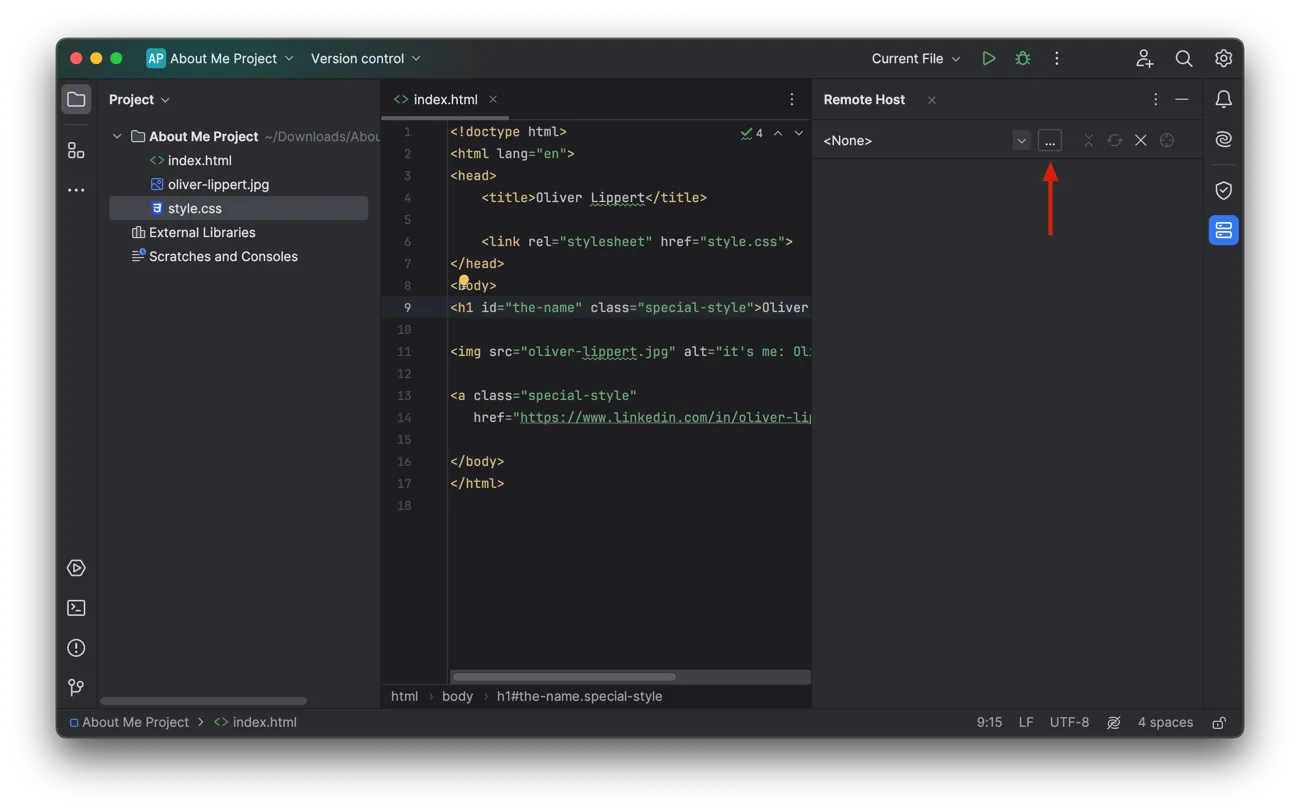Viewport: 1300px width, 812px height.
Task: Click editor horizontal scrollbar
Action: point(564,677)
